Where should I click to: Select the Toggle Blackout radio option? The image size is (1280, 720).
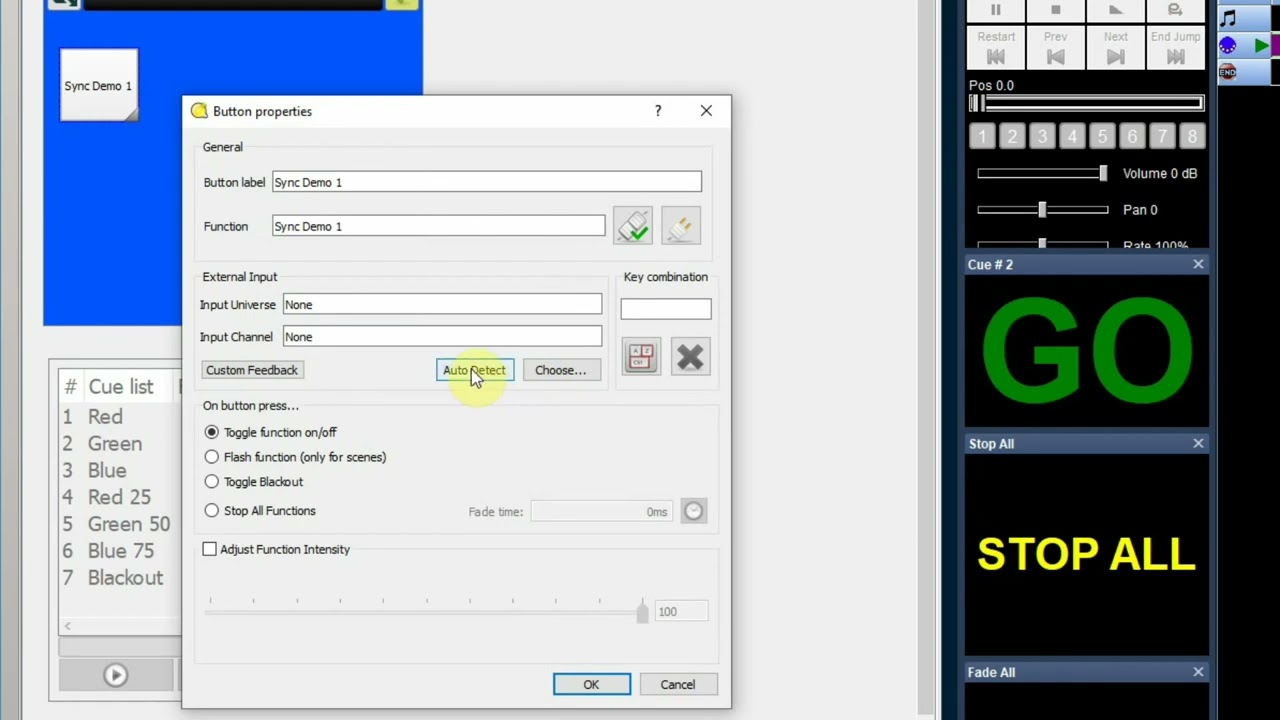click(x=253, y=482)
